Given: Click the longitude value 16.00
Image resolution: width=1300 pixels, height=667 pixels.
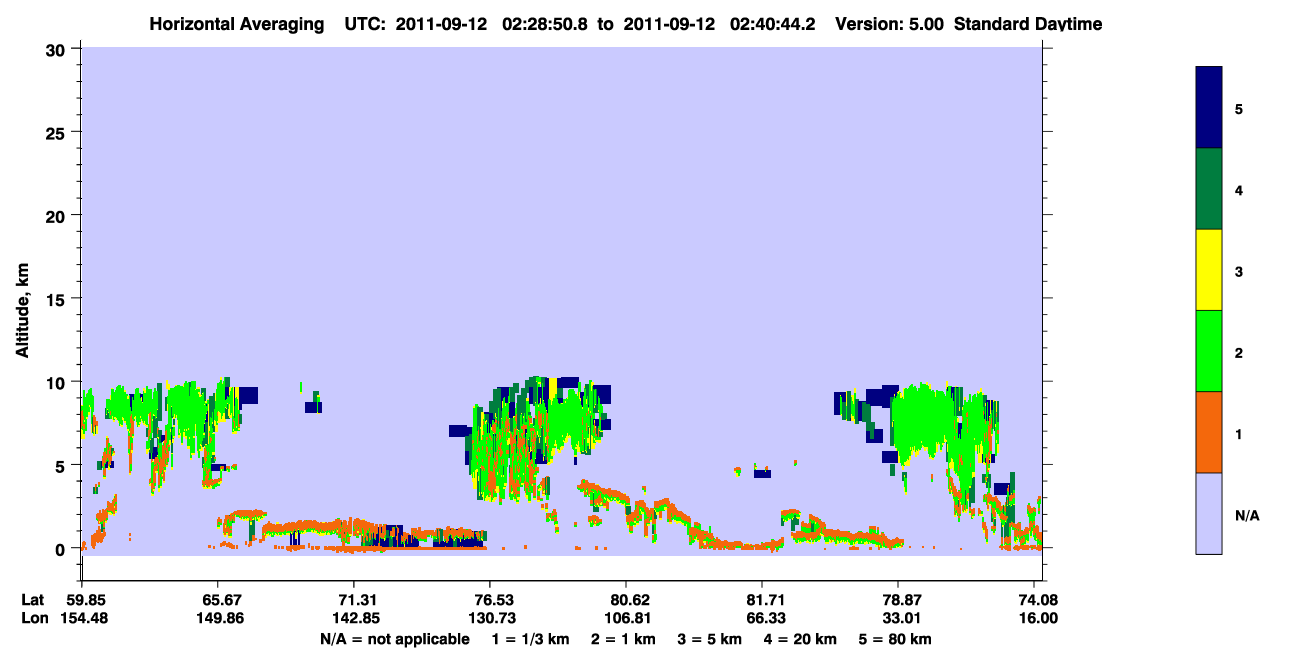Looking at the screenshot, I should click(x=1038, y=618).
